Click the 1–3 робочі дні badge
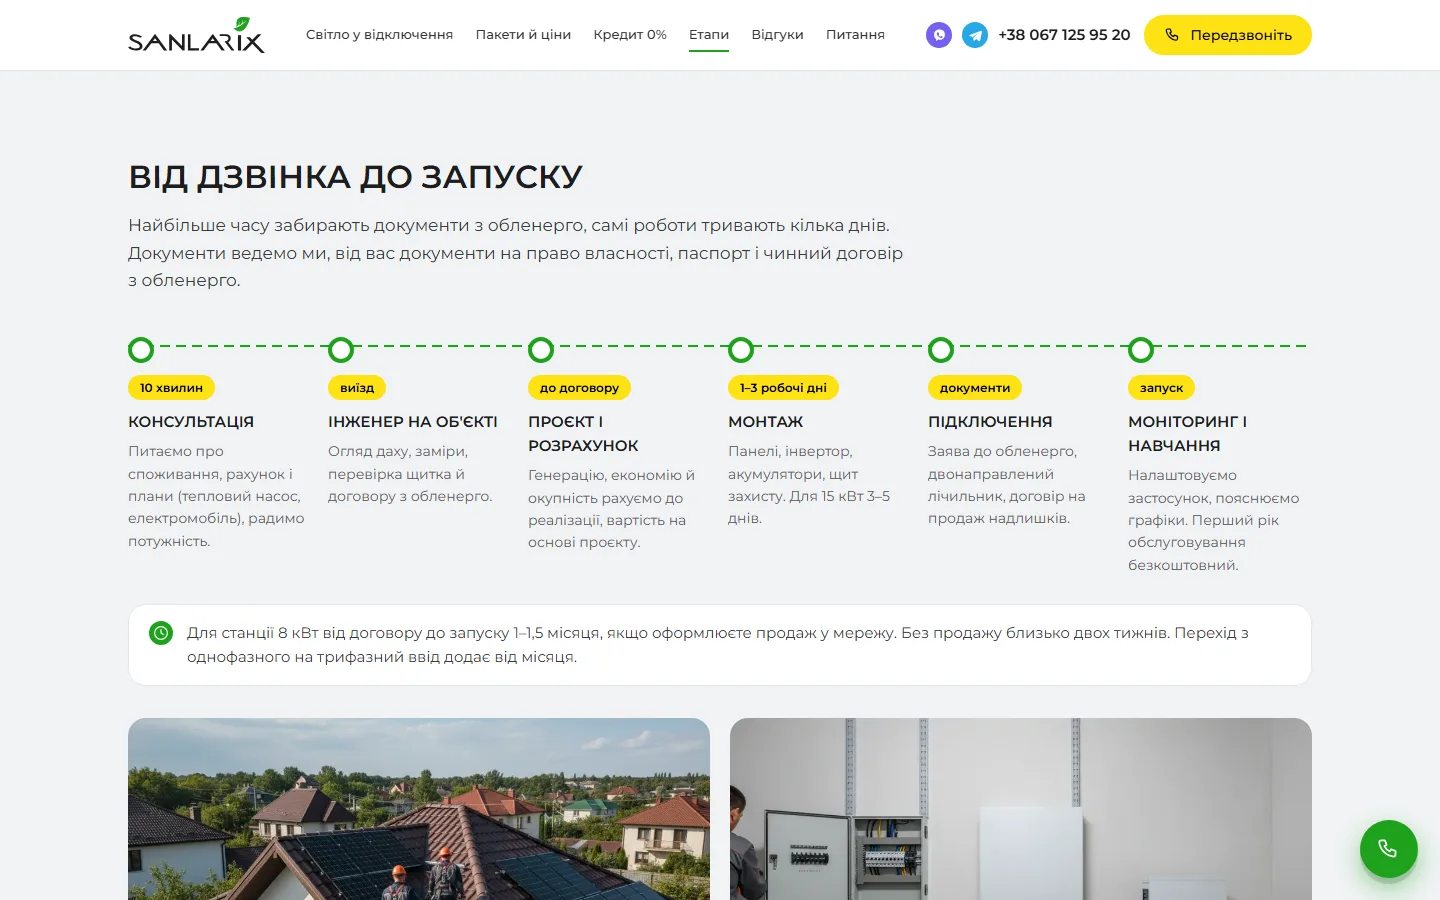This screenshot has width=1440, height=900. tap(783, 388)
